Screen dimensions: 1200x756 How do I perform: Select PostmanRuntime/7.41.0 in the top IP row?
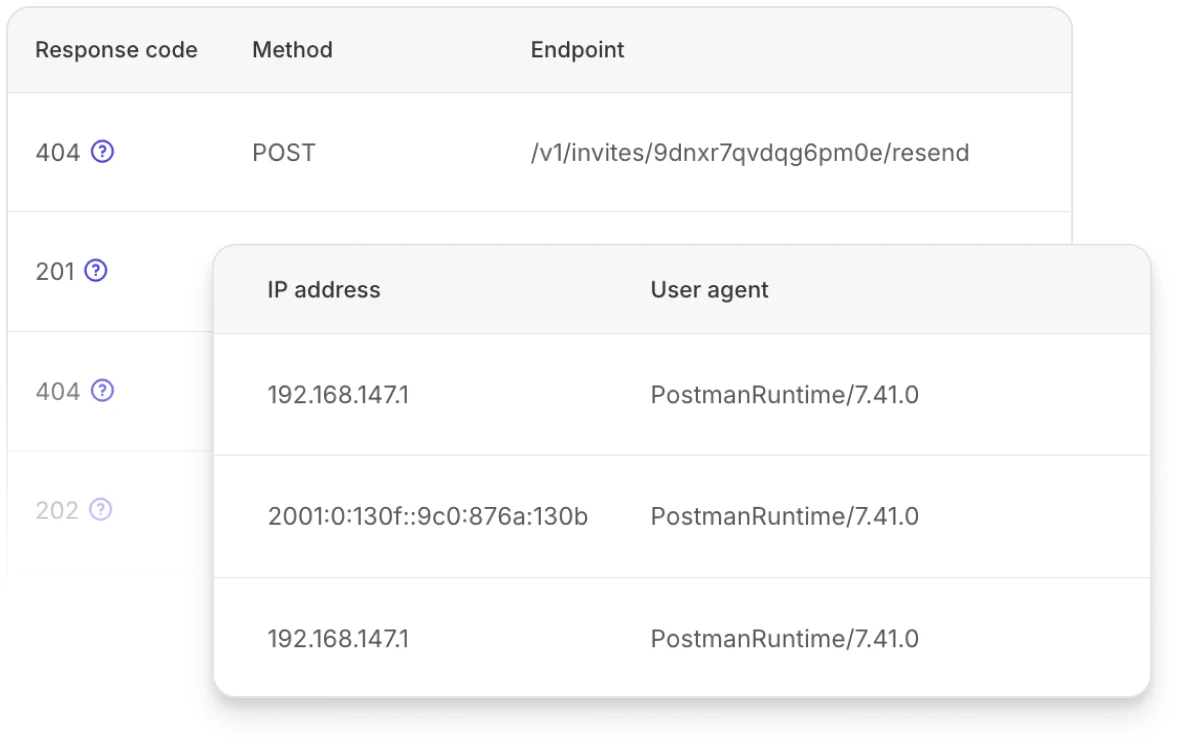784,395
